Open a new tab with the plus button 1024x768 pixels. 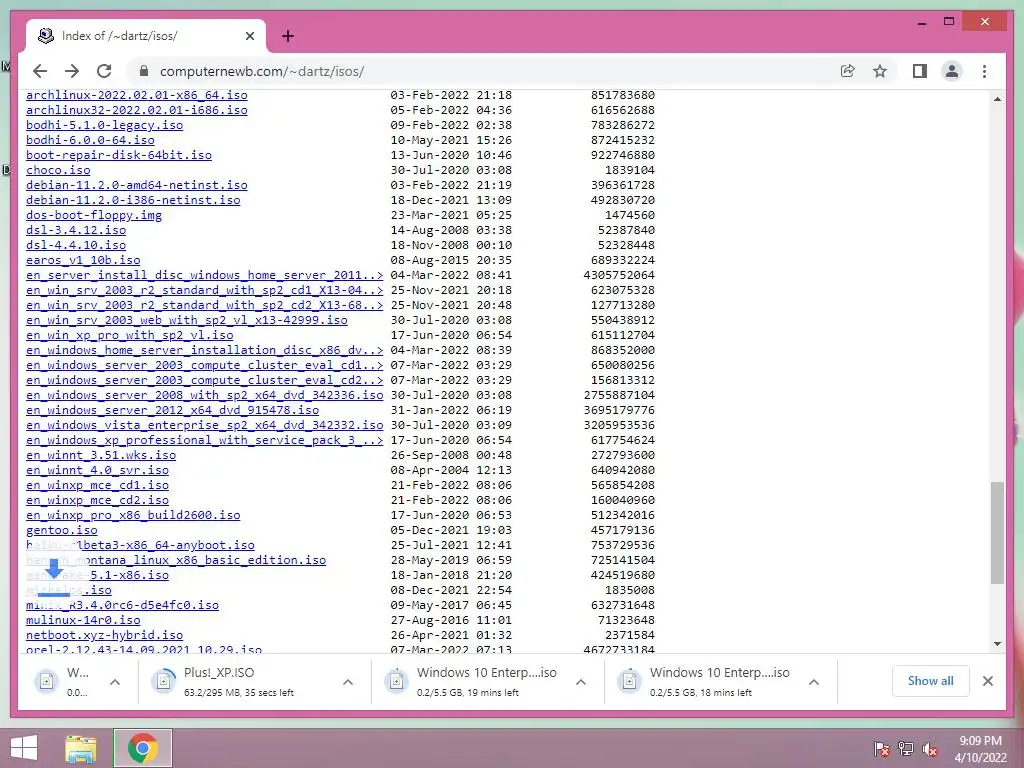point(288,36)
